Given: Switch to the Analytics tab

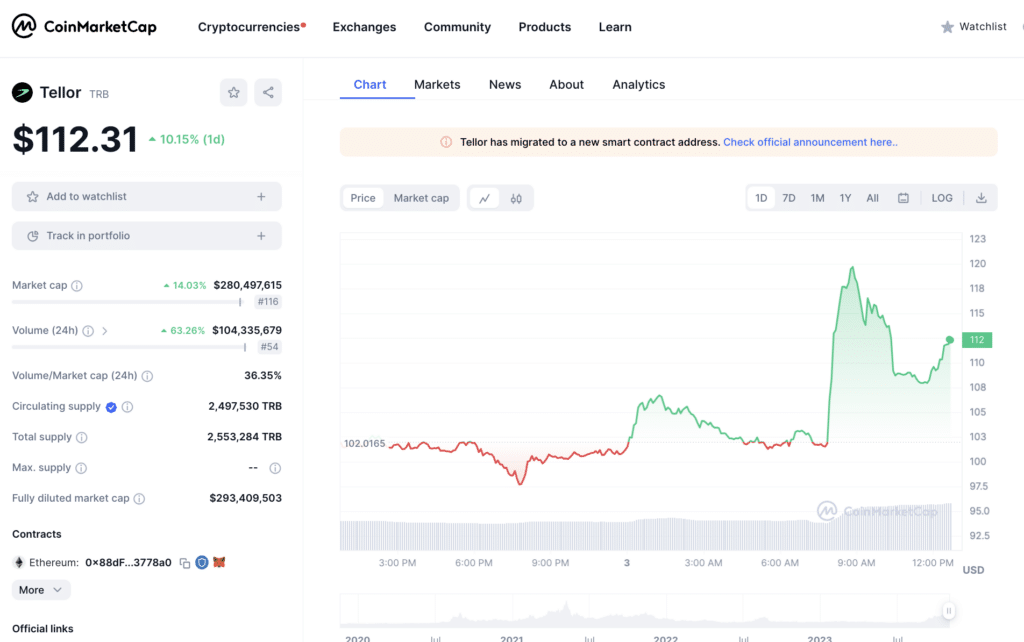Looking at the screenshot, I should pyautogui.click(x=639, y=84).
